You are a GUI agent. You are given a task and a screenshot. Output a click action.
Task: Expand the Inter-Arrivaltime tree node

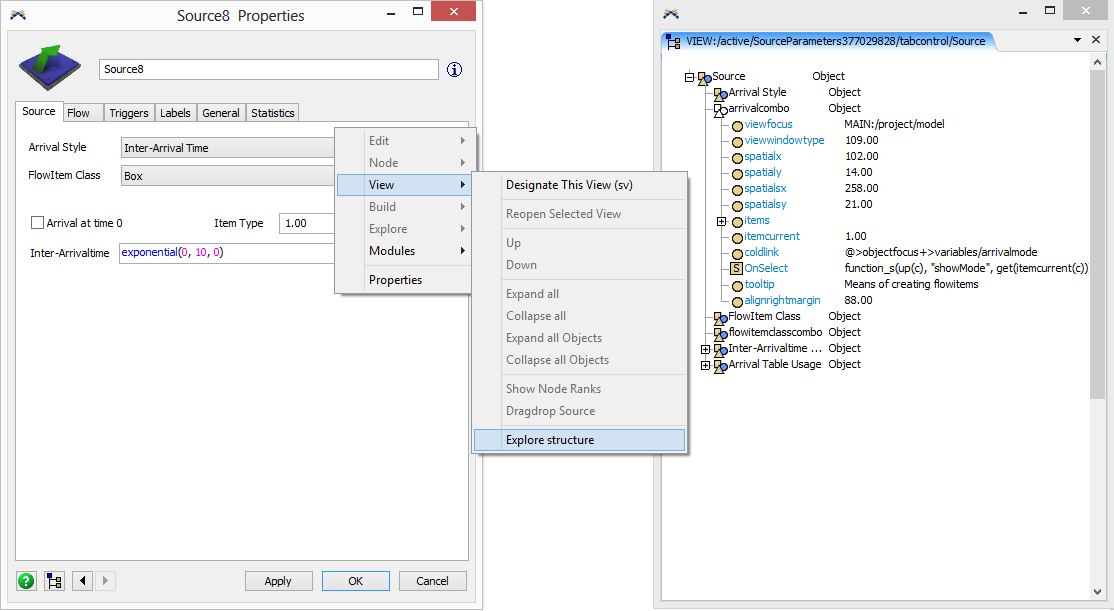coord(706,349)
